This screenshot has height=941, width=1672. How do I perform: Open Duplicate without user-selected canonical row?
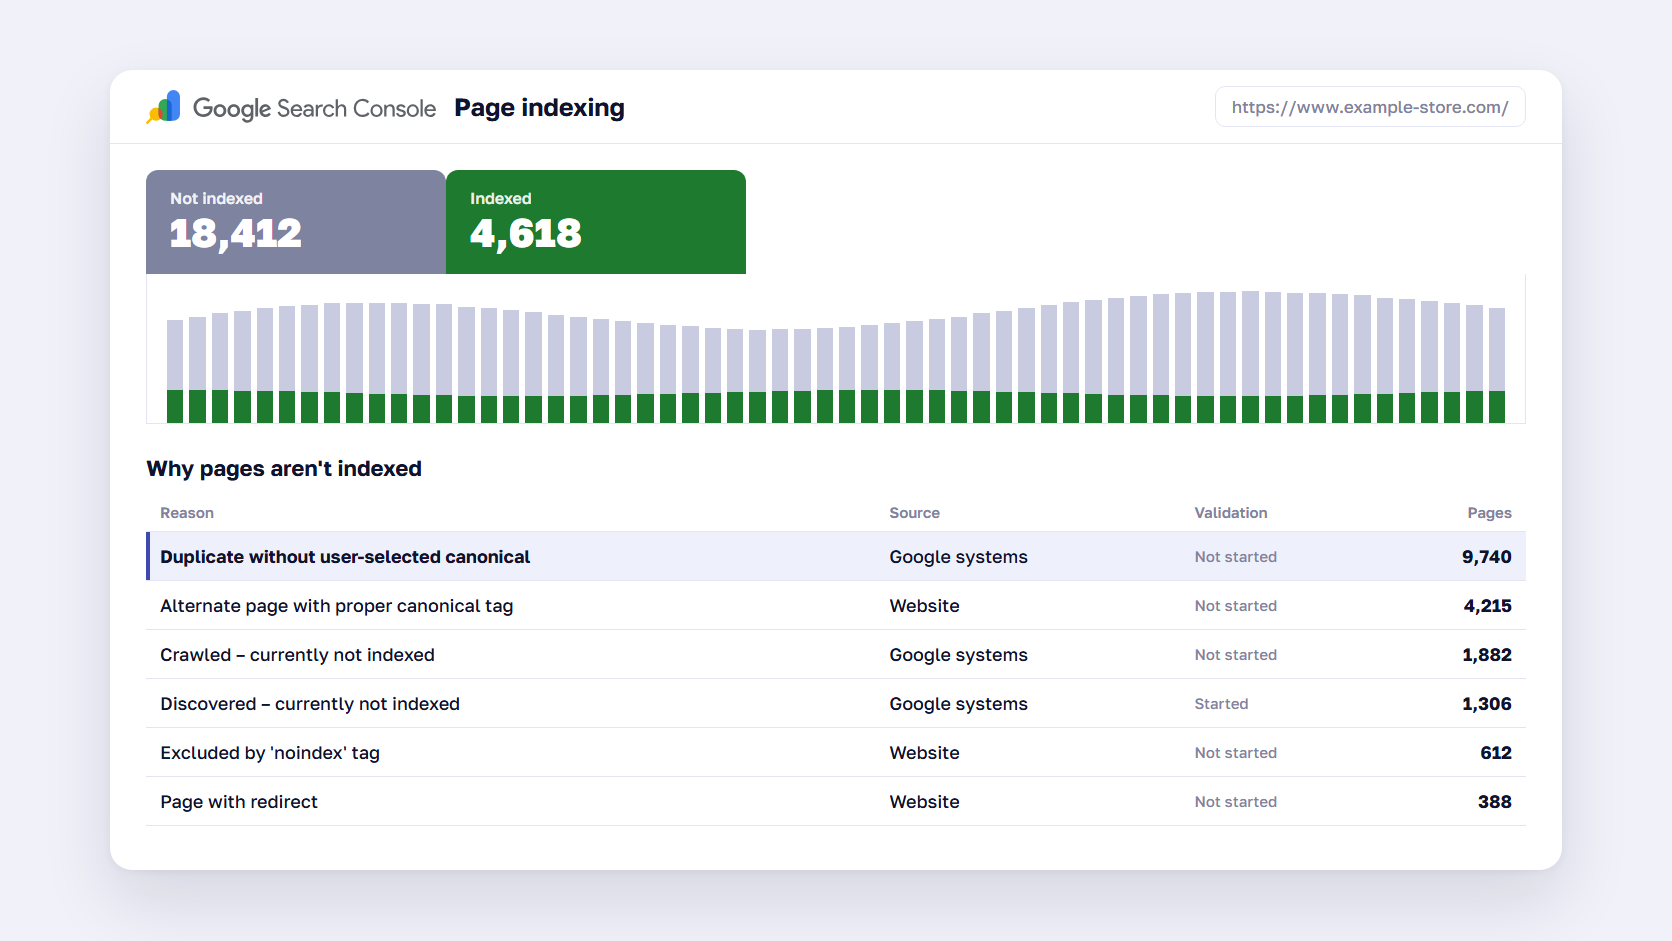[x=836, y=556]
